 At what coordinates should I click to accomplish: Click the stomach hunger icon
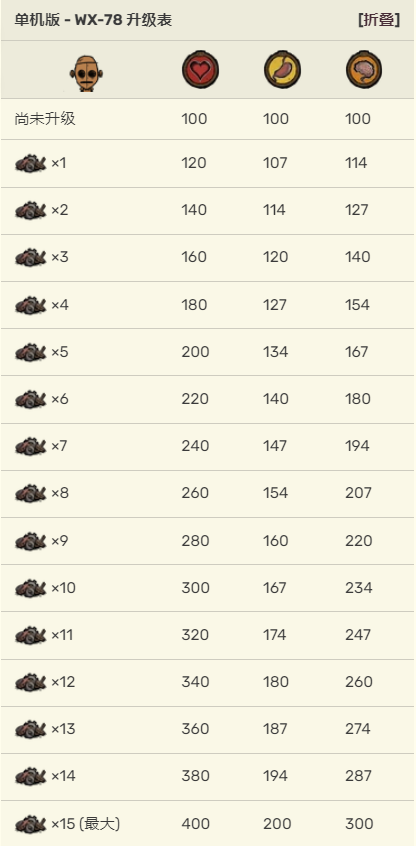(x=282, y=70)
